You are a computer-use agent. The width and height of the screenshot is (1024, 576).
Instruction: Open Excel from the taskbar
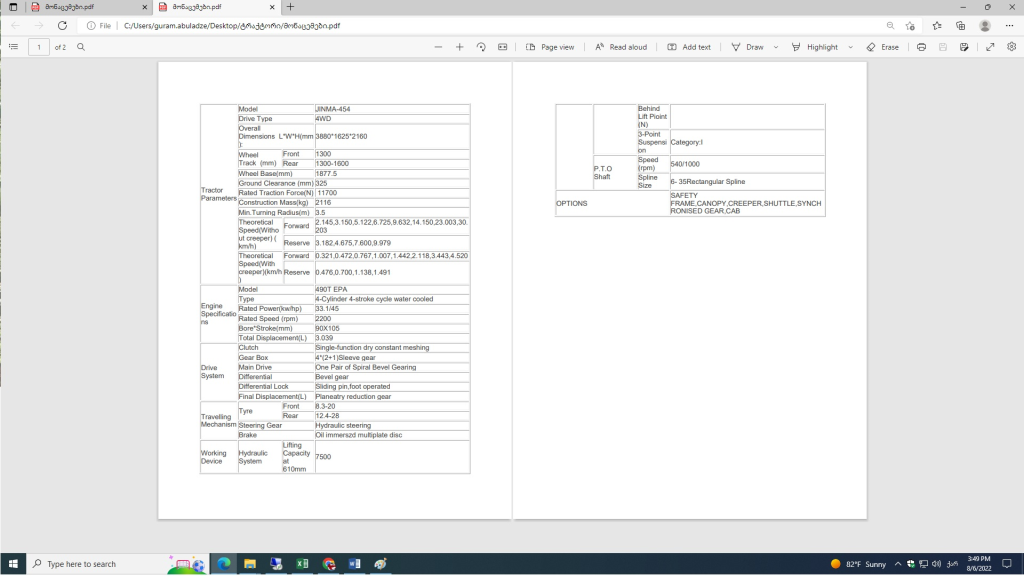click(x=302, y=564)
